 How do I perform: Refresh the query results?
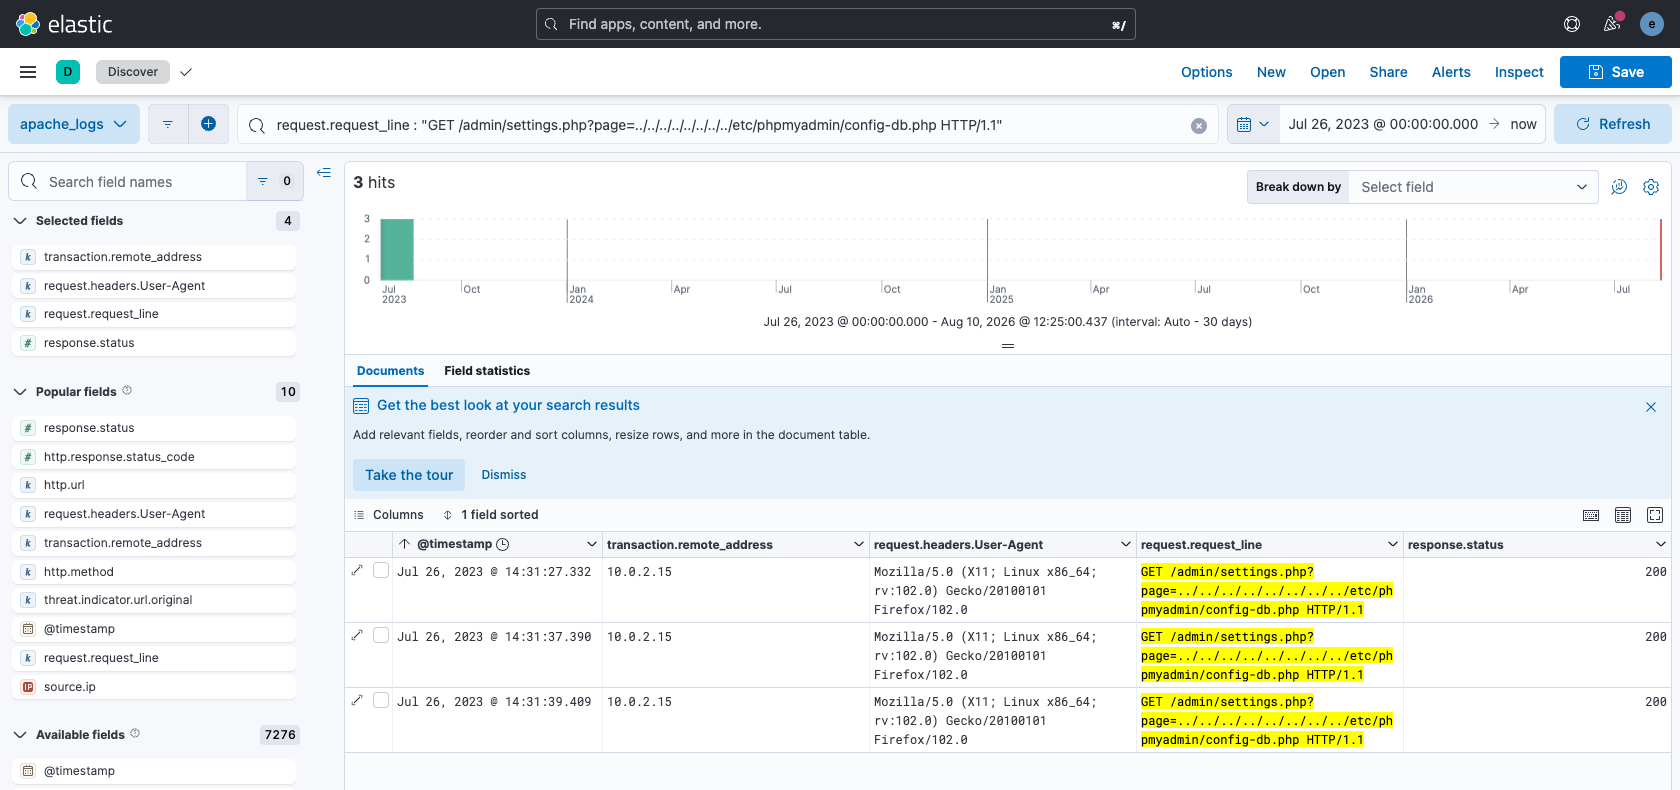pos(1612,124)
